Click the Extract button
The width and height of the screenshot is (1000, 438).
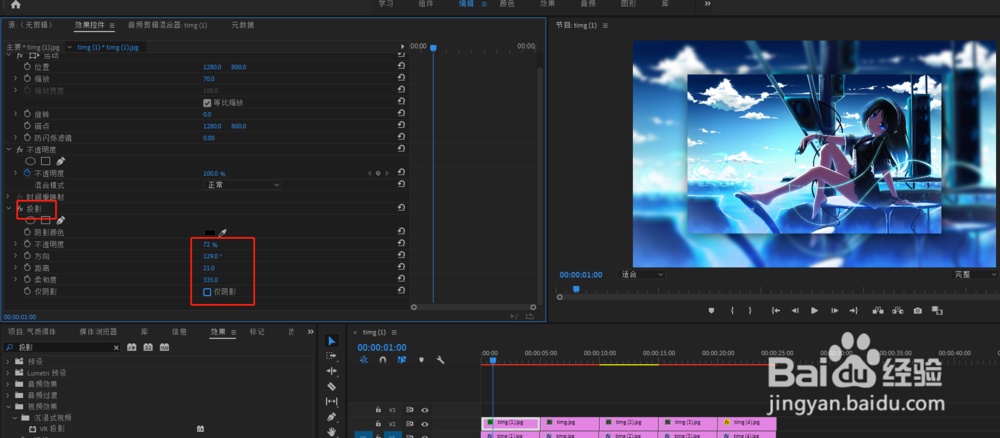pos(898,310)
